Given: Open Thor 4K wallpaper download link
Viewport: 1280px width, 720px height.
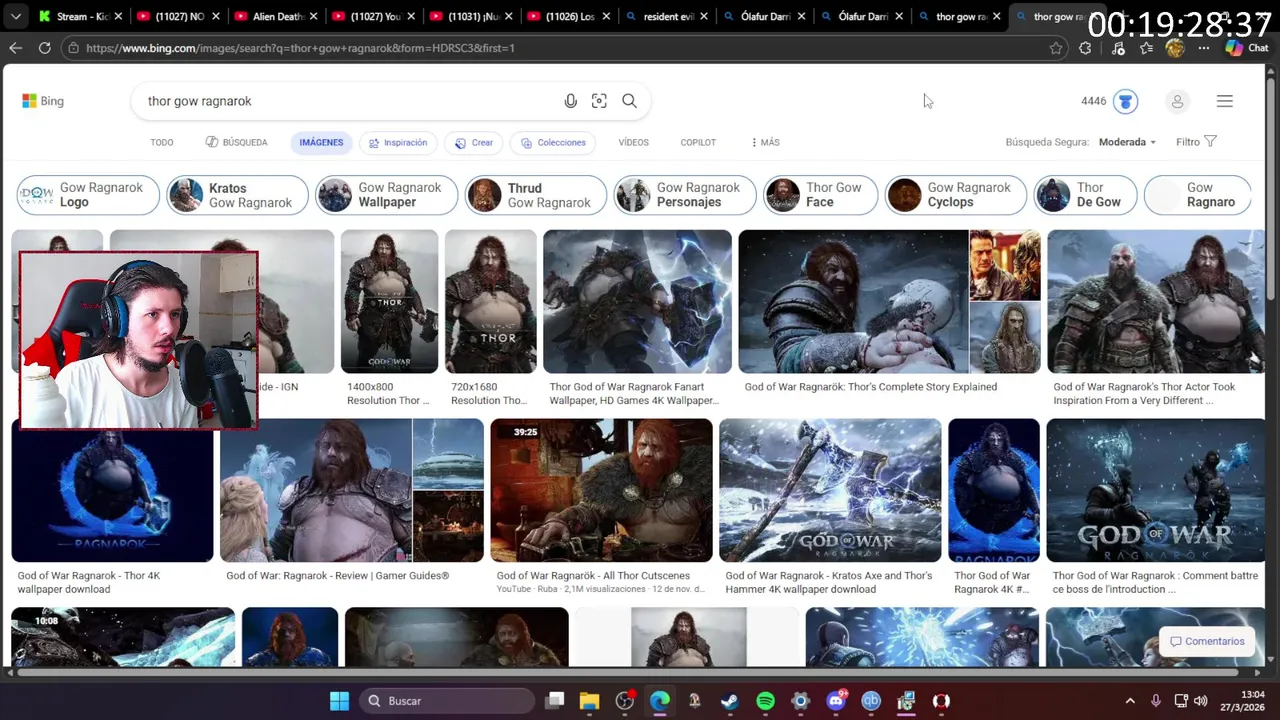Looking at the screenshot, I should pyautogui.click(x=88, y=582).
